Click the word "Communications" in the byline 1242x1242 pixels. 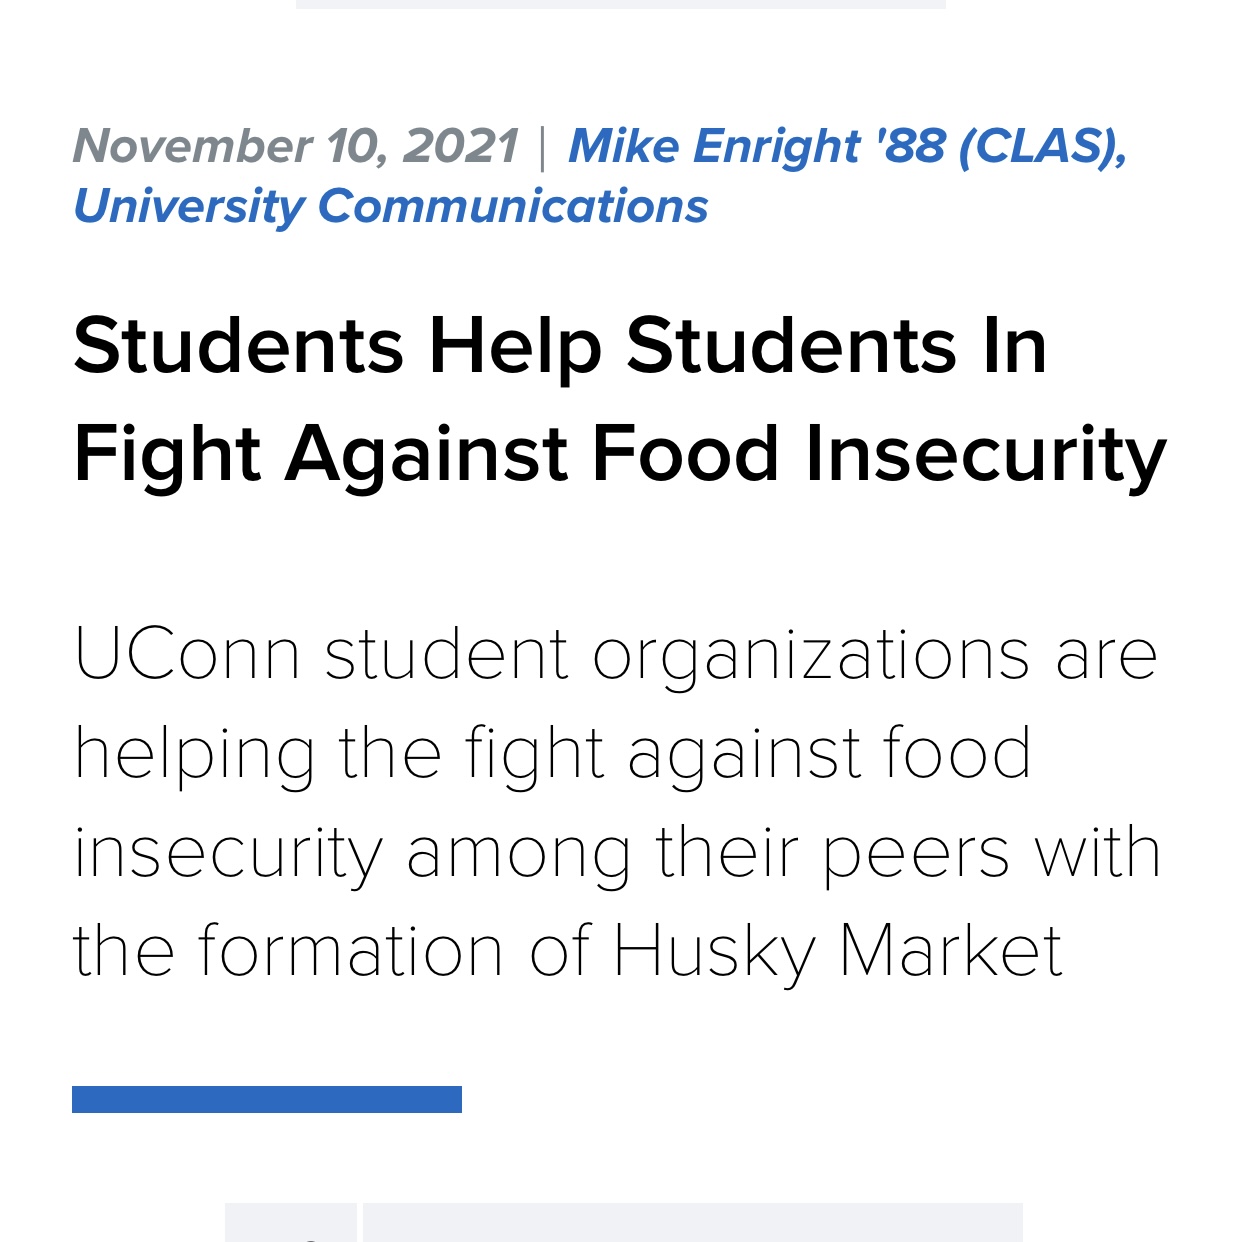[513, 207]
